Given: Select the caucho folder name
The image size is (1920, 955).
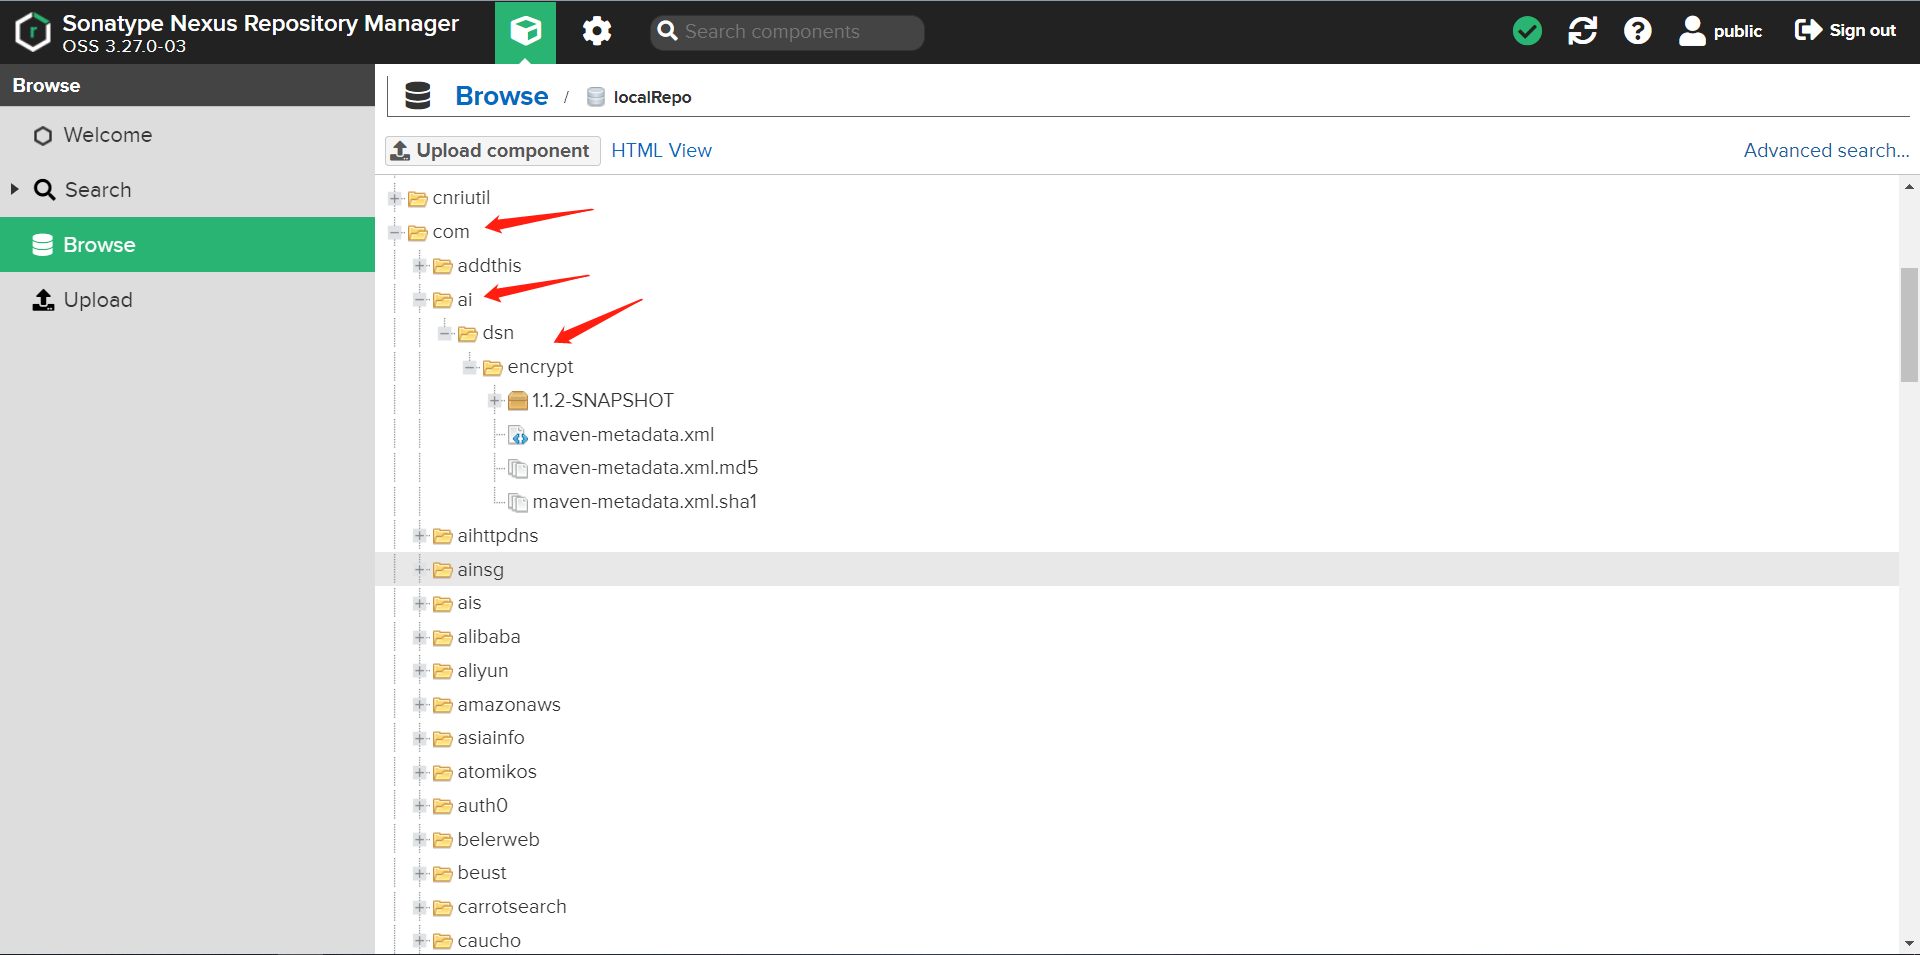Looking at the screenshot, I should (489, 941).
